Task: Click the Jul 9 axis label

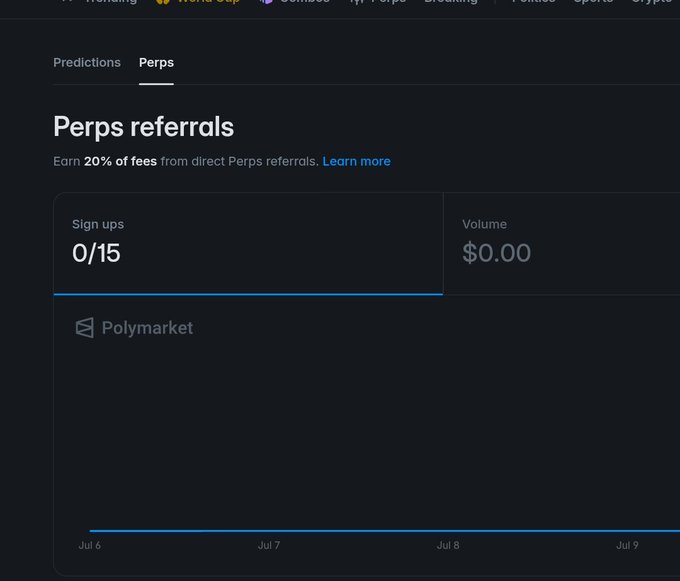Action: [627, 545]
